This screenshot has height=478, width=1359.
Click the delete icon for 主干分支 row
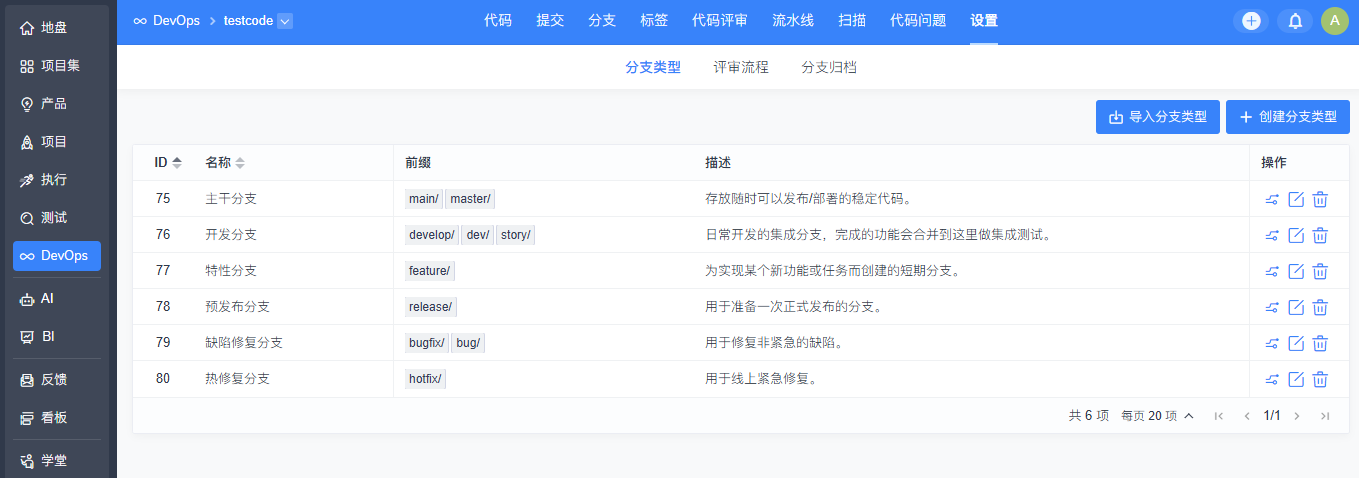(1320, 199)
